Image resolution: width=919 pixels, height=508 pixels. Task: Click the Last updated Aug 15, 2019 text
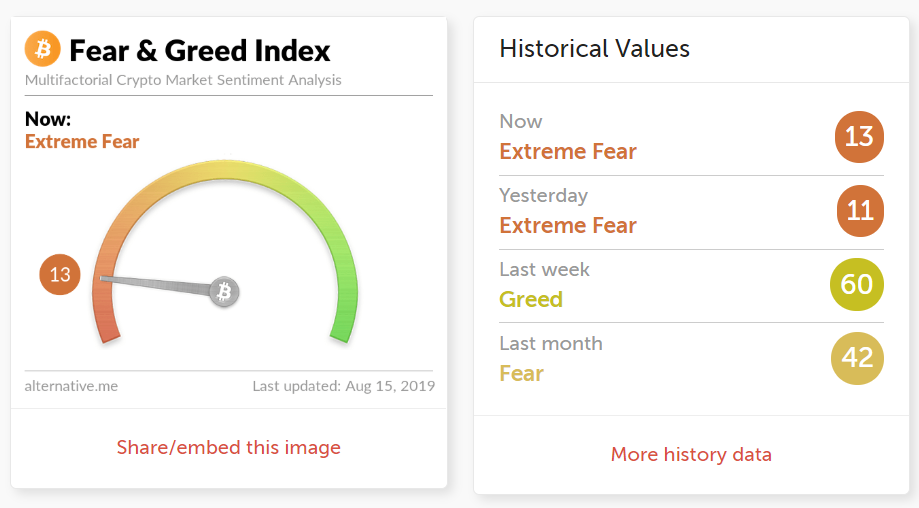coord(344,386)
